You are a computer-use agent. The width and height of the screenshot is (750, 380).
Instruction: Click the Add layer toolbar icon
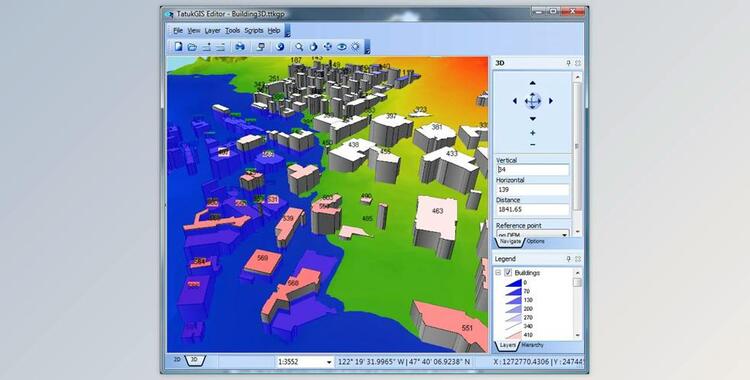206,46
